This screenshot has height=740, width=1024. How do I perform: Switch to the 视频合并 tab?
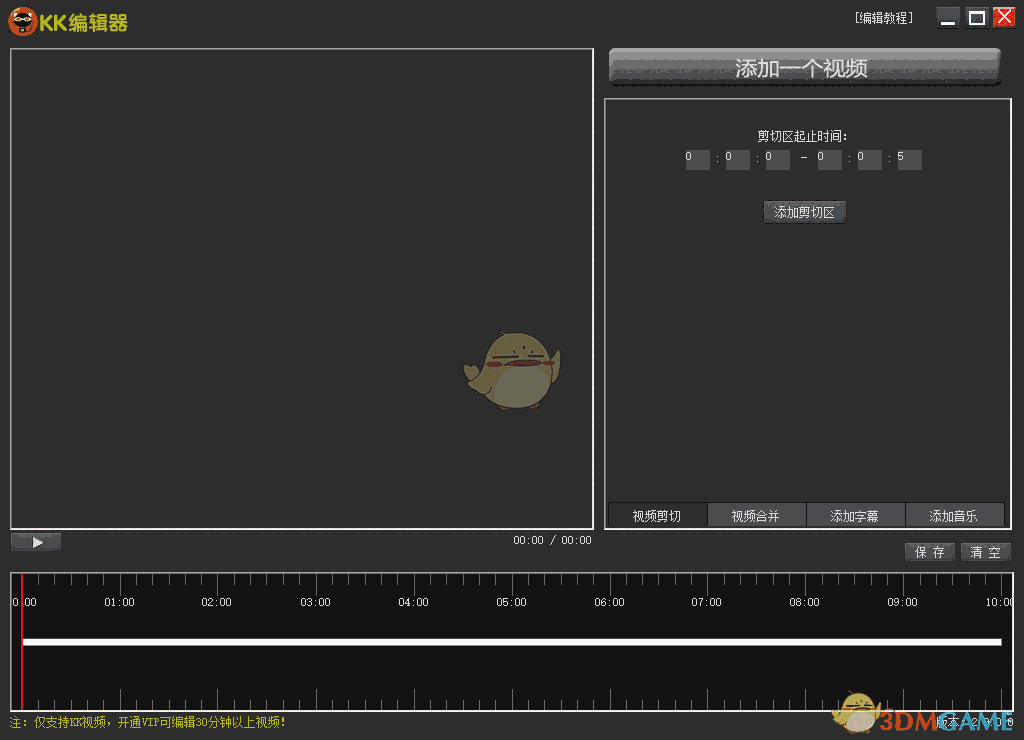coord(756,516)
